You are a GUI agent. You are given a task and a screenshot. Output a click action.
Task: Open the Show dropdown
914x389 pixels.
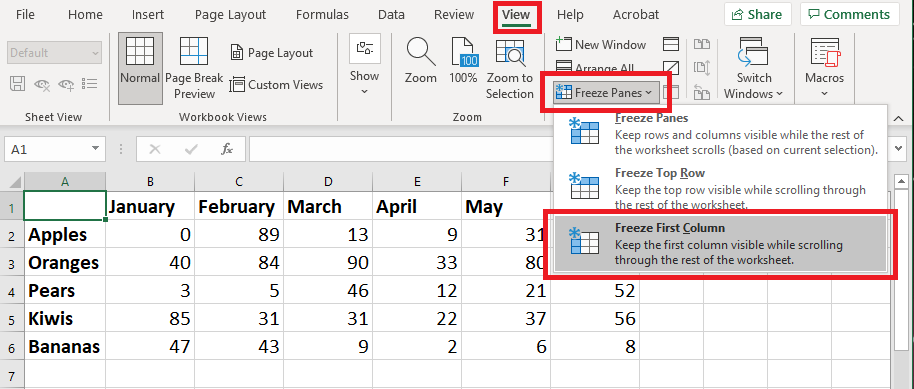pyautogui.click(x=364, y=65)
